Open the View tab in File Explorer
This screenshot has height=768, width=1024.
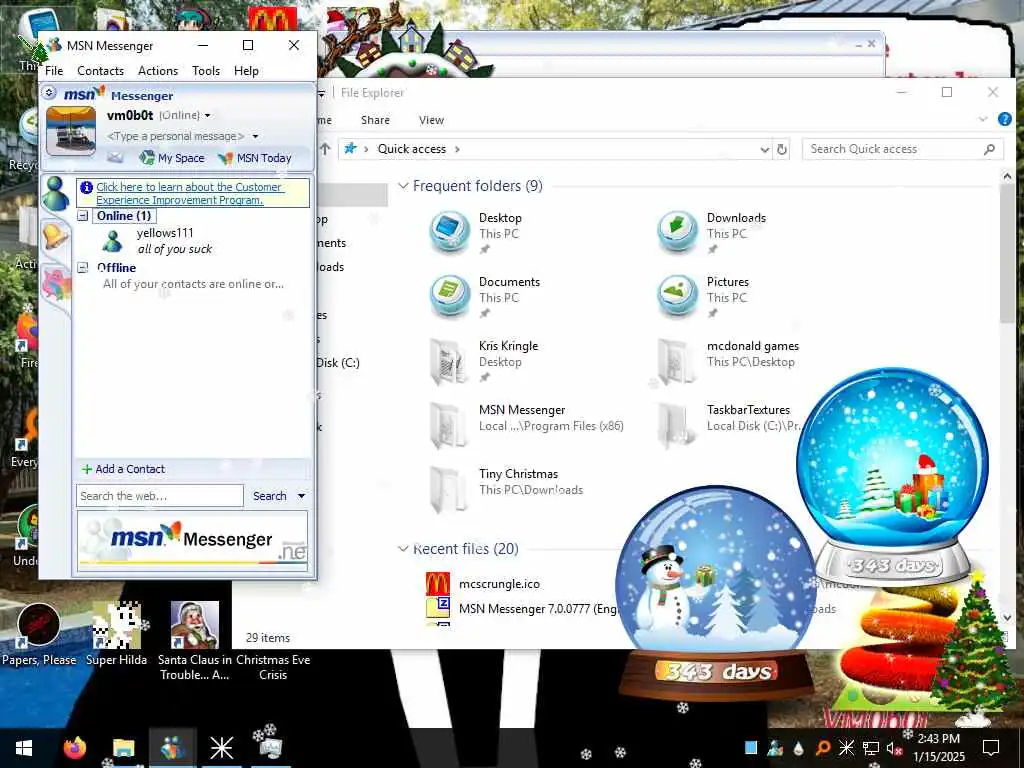click(x=431, y=120)
